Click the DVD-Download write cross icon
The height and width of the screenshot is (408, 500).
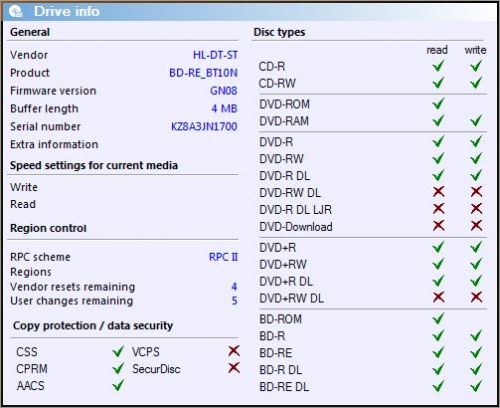pos(477,226)
